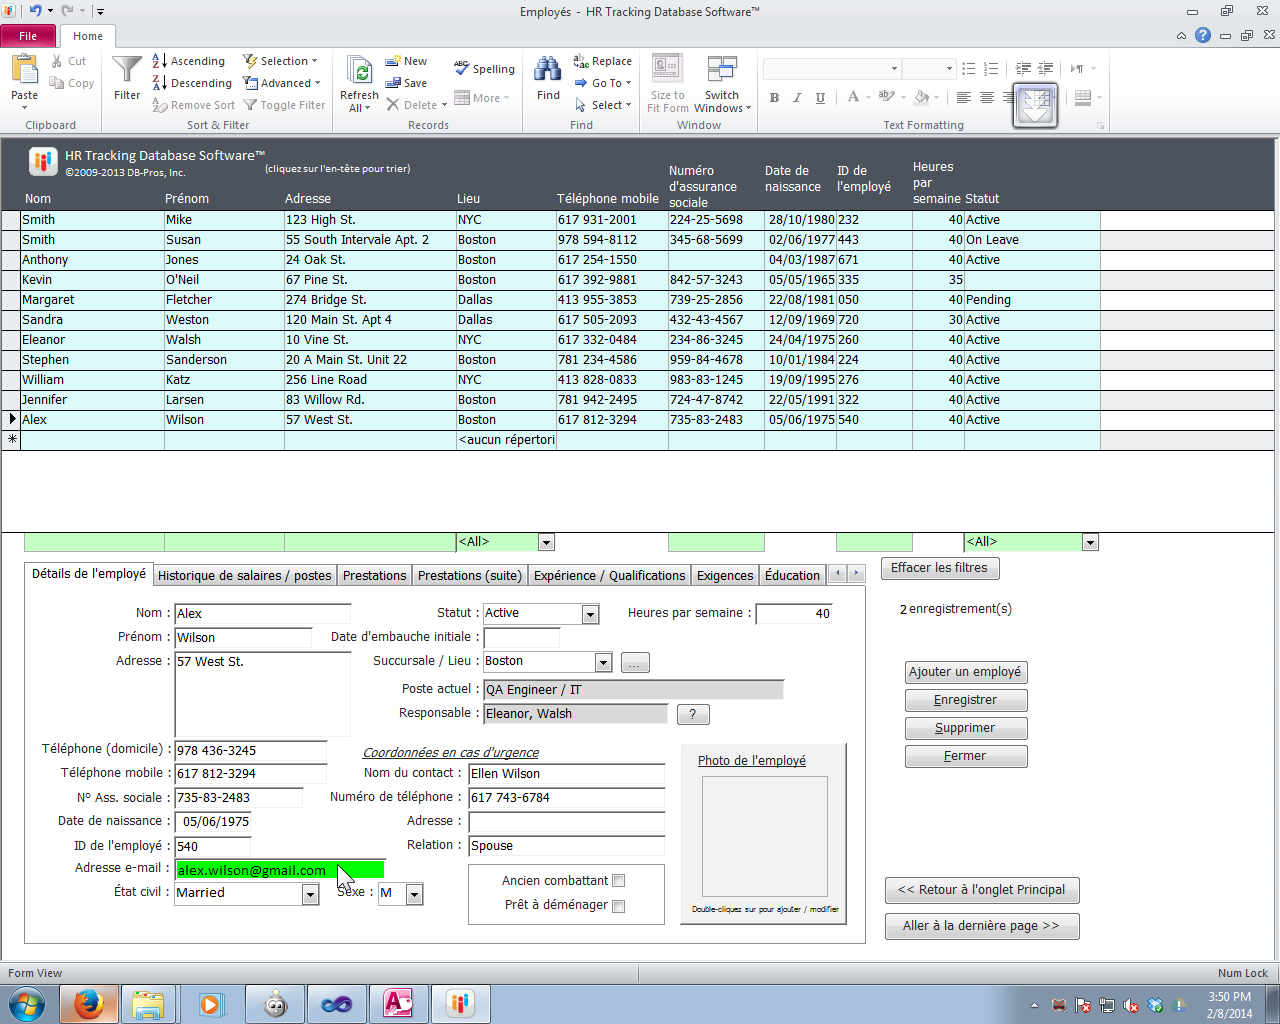1280x1024 pixels.
Task: Click Switch Windows icon
Action: point(722,69)
